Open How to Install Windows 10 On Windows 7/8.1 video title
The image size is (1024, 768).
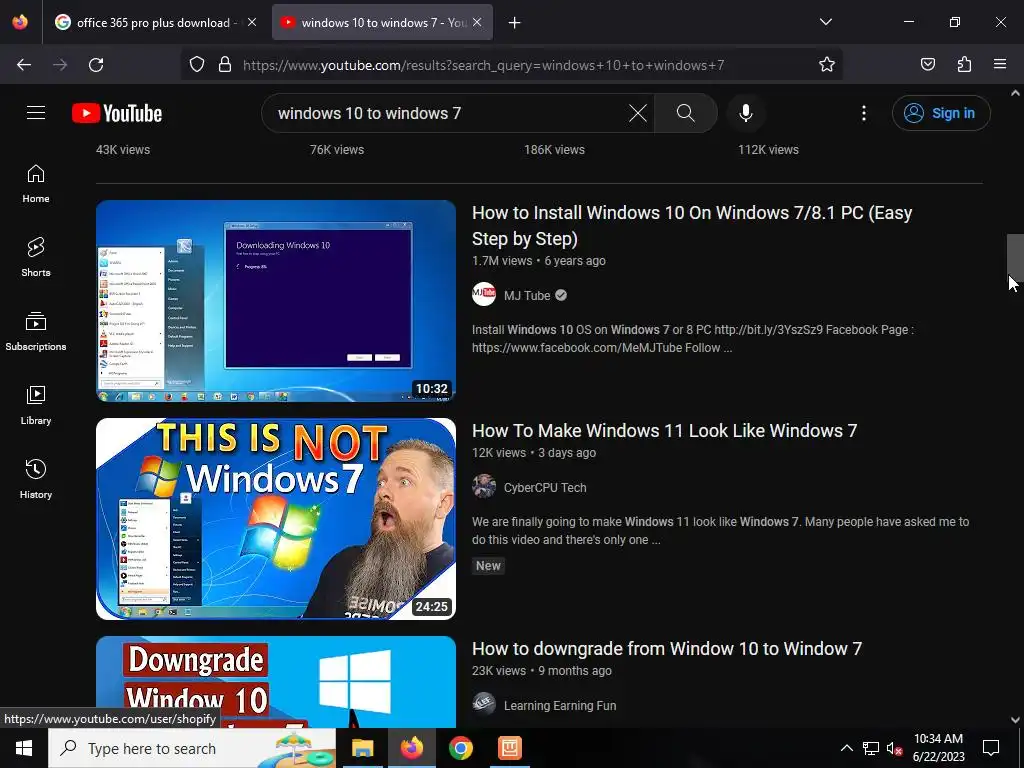coord(692,225)
